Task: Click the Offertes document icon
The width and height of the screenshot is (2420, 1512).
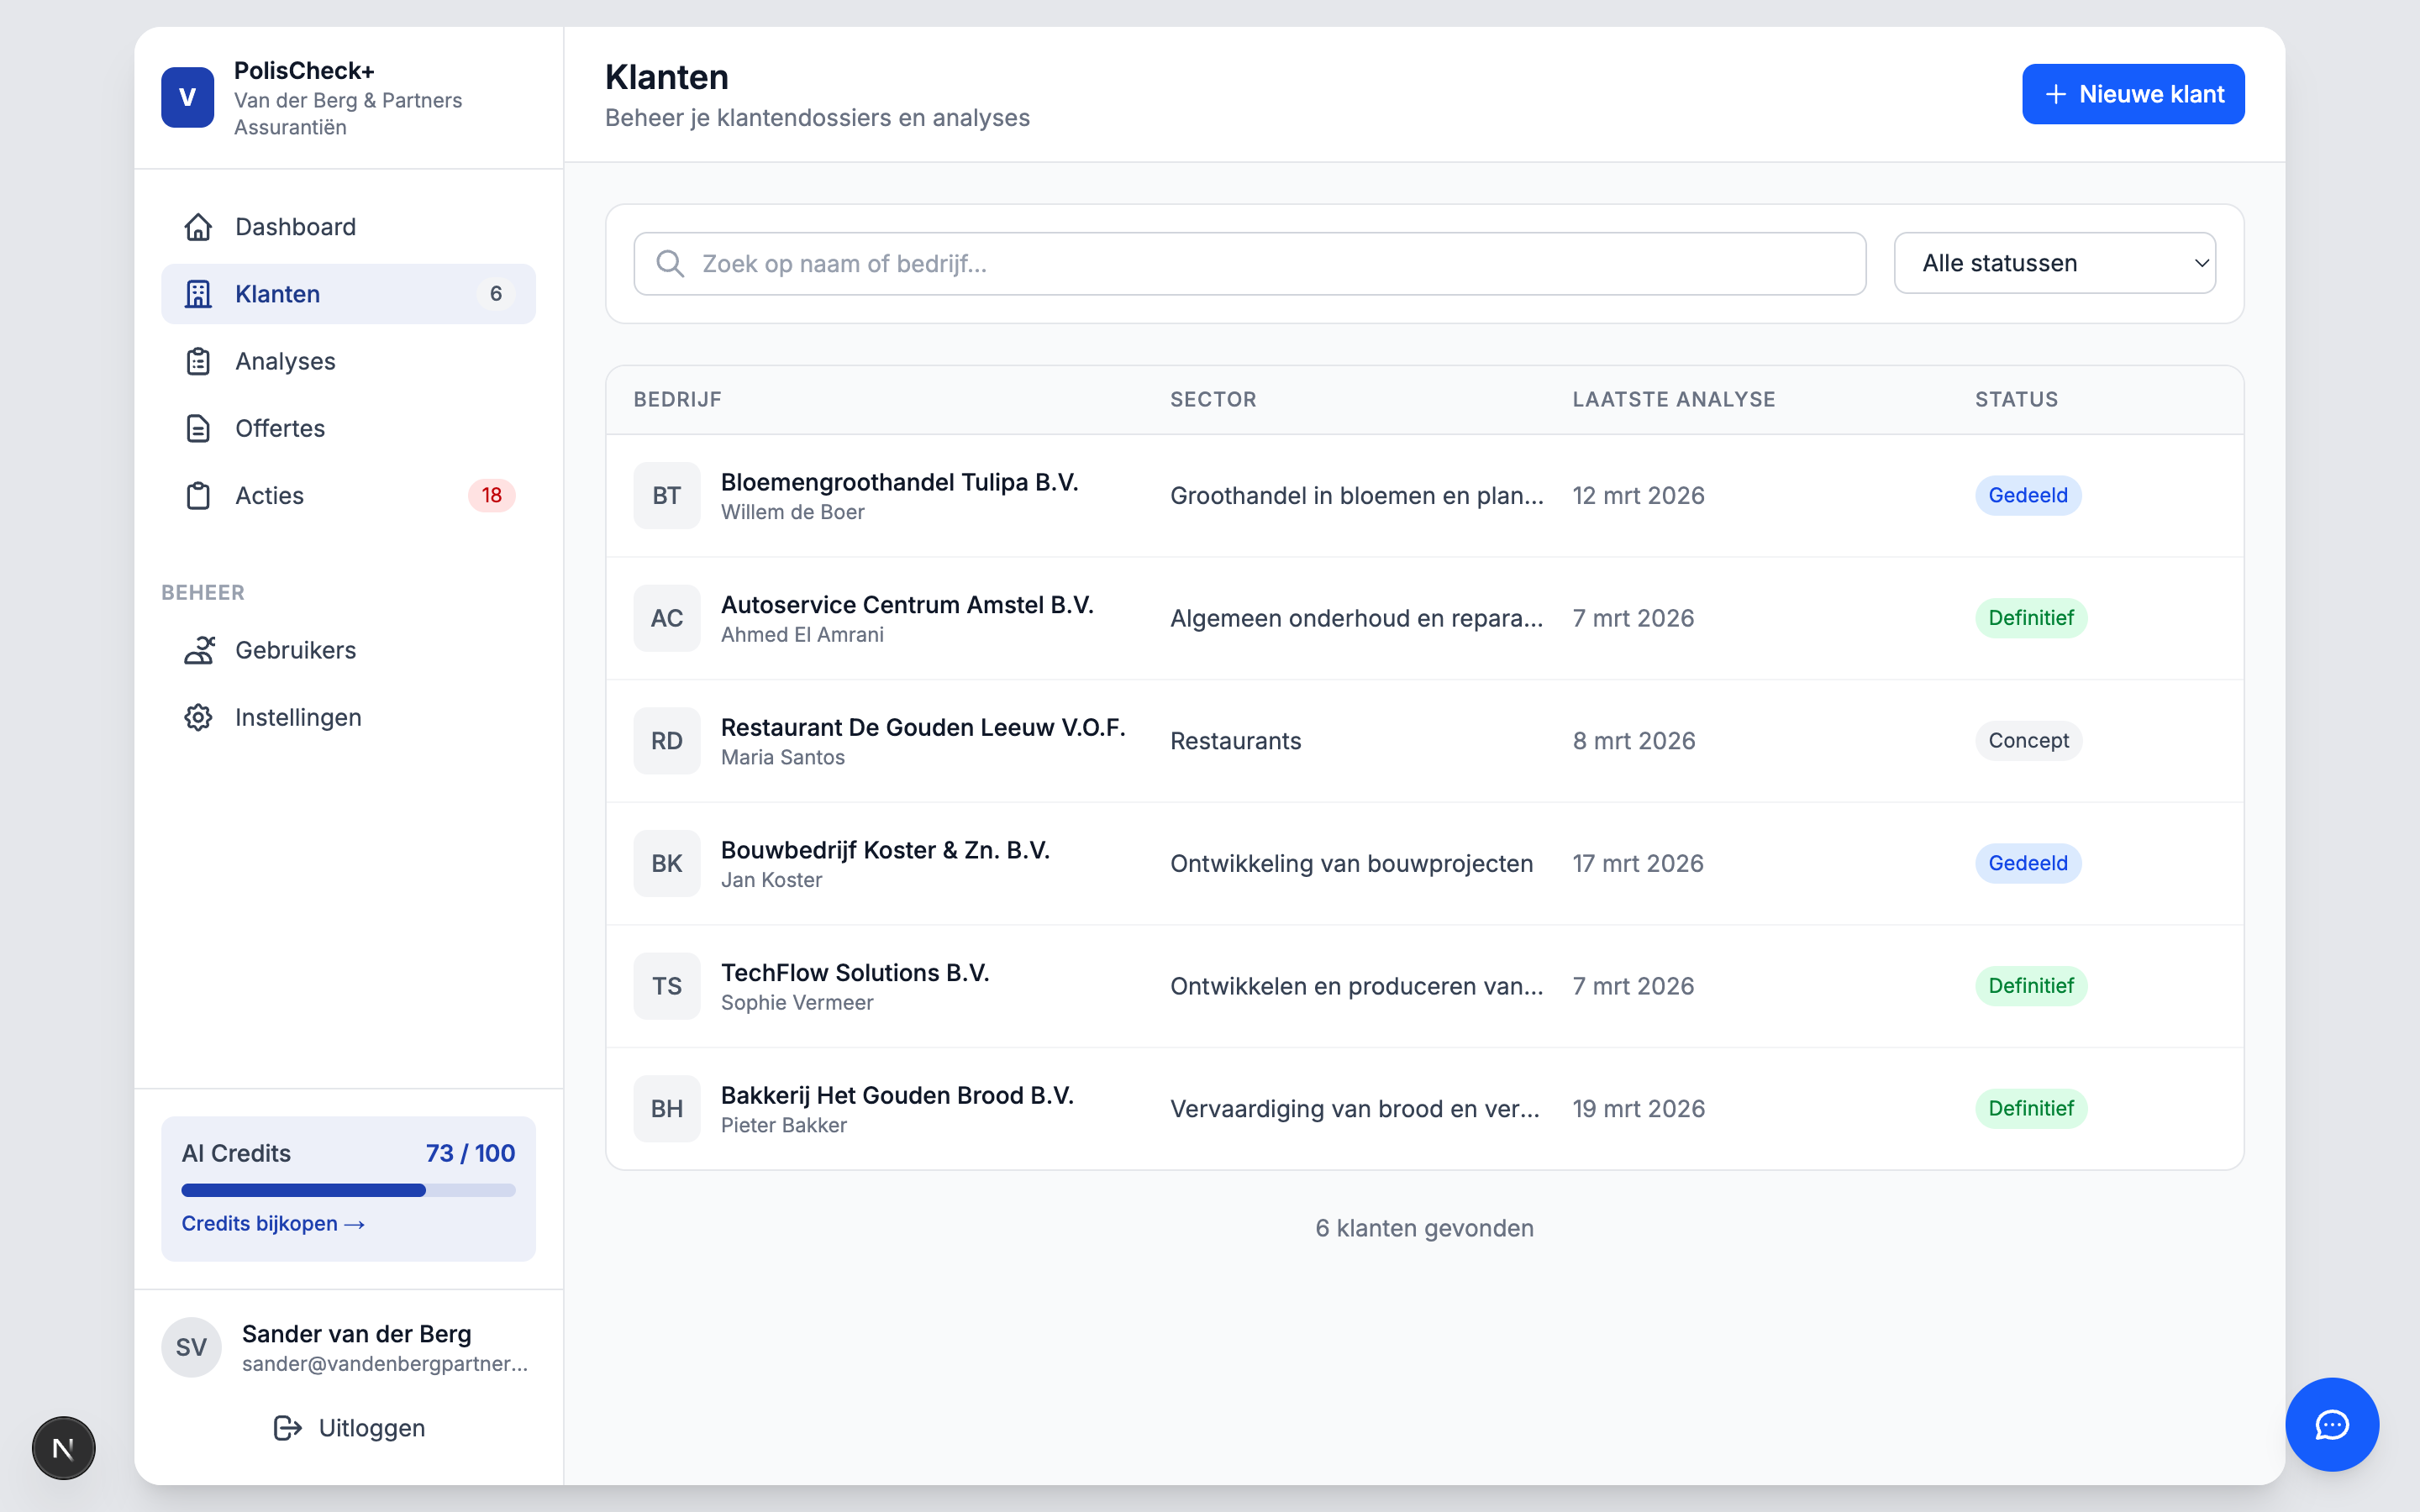Action: 198,428
